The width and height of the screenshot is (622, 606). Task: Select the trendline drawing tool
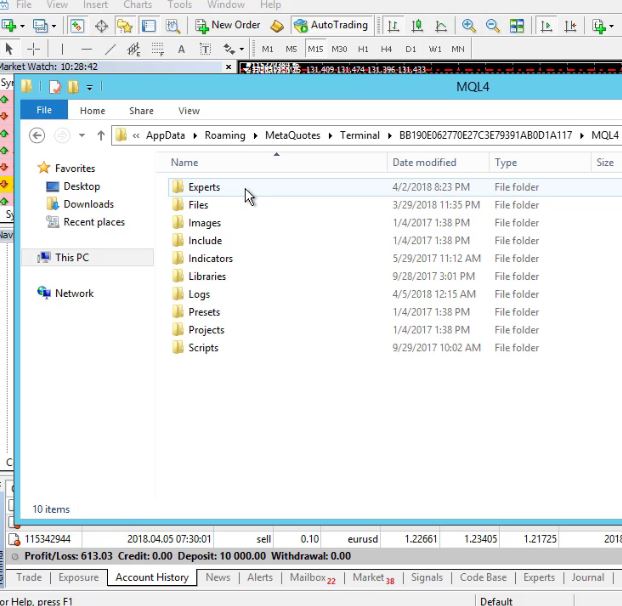pos(110,49)
